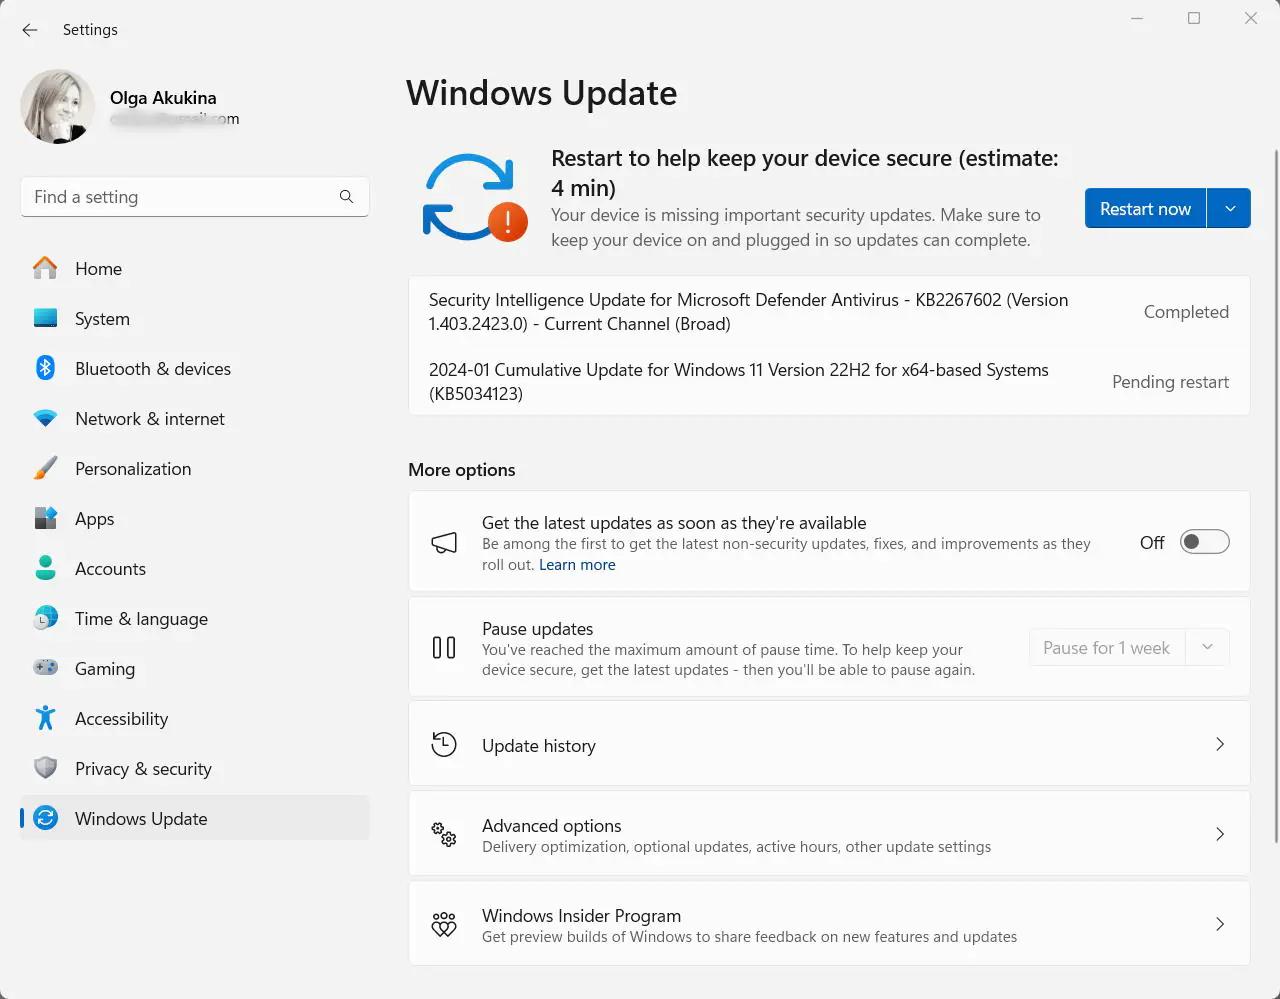
Task: Click the Windows Insider Program hearts icon
Action: point(444,924)
